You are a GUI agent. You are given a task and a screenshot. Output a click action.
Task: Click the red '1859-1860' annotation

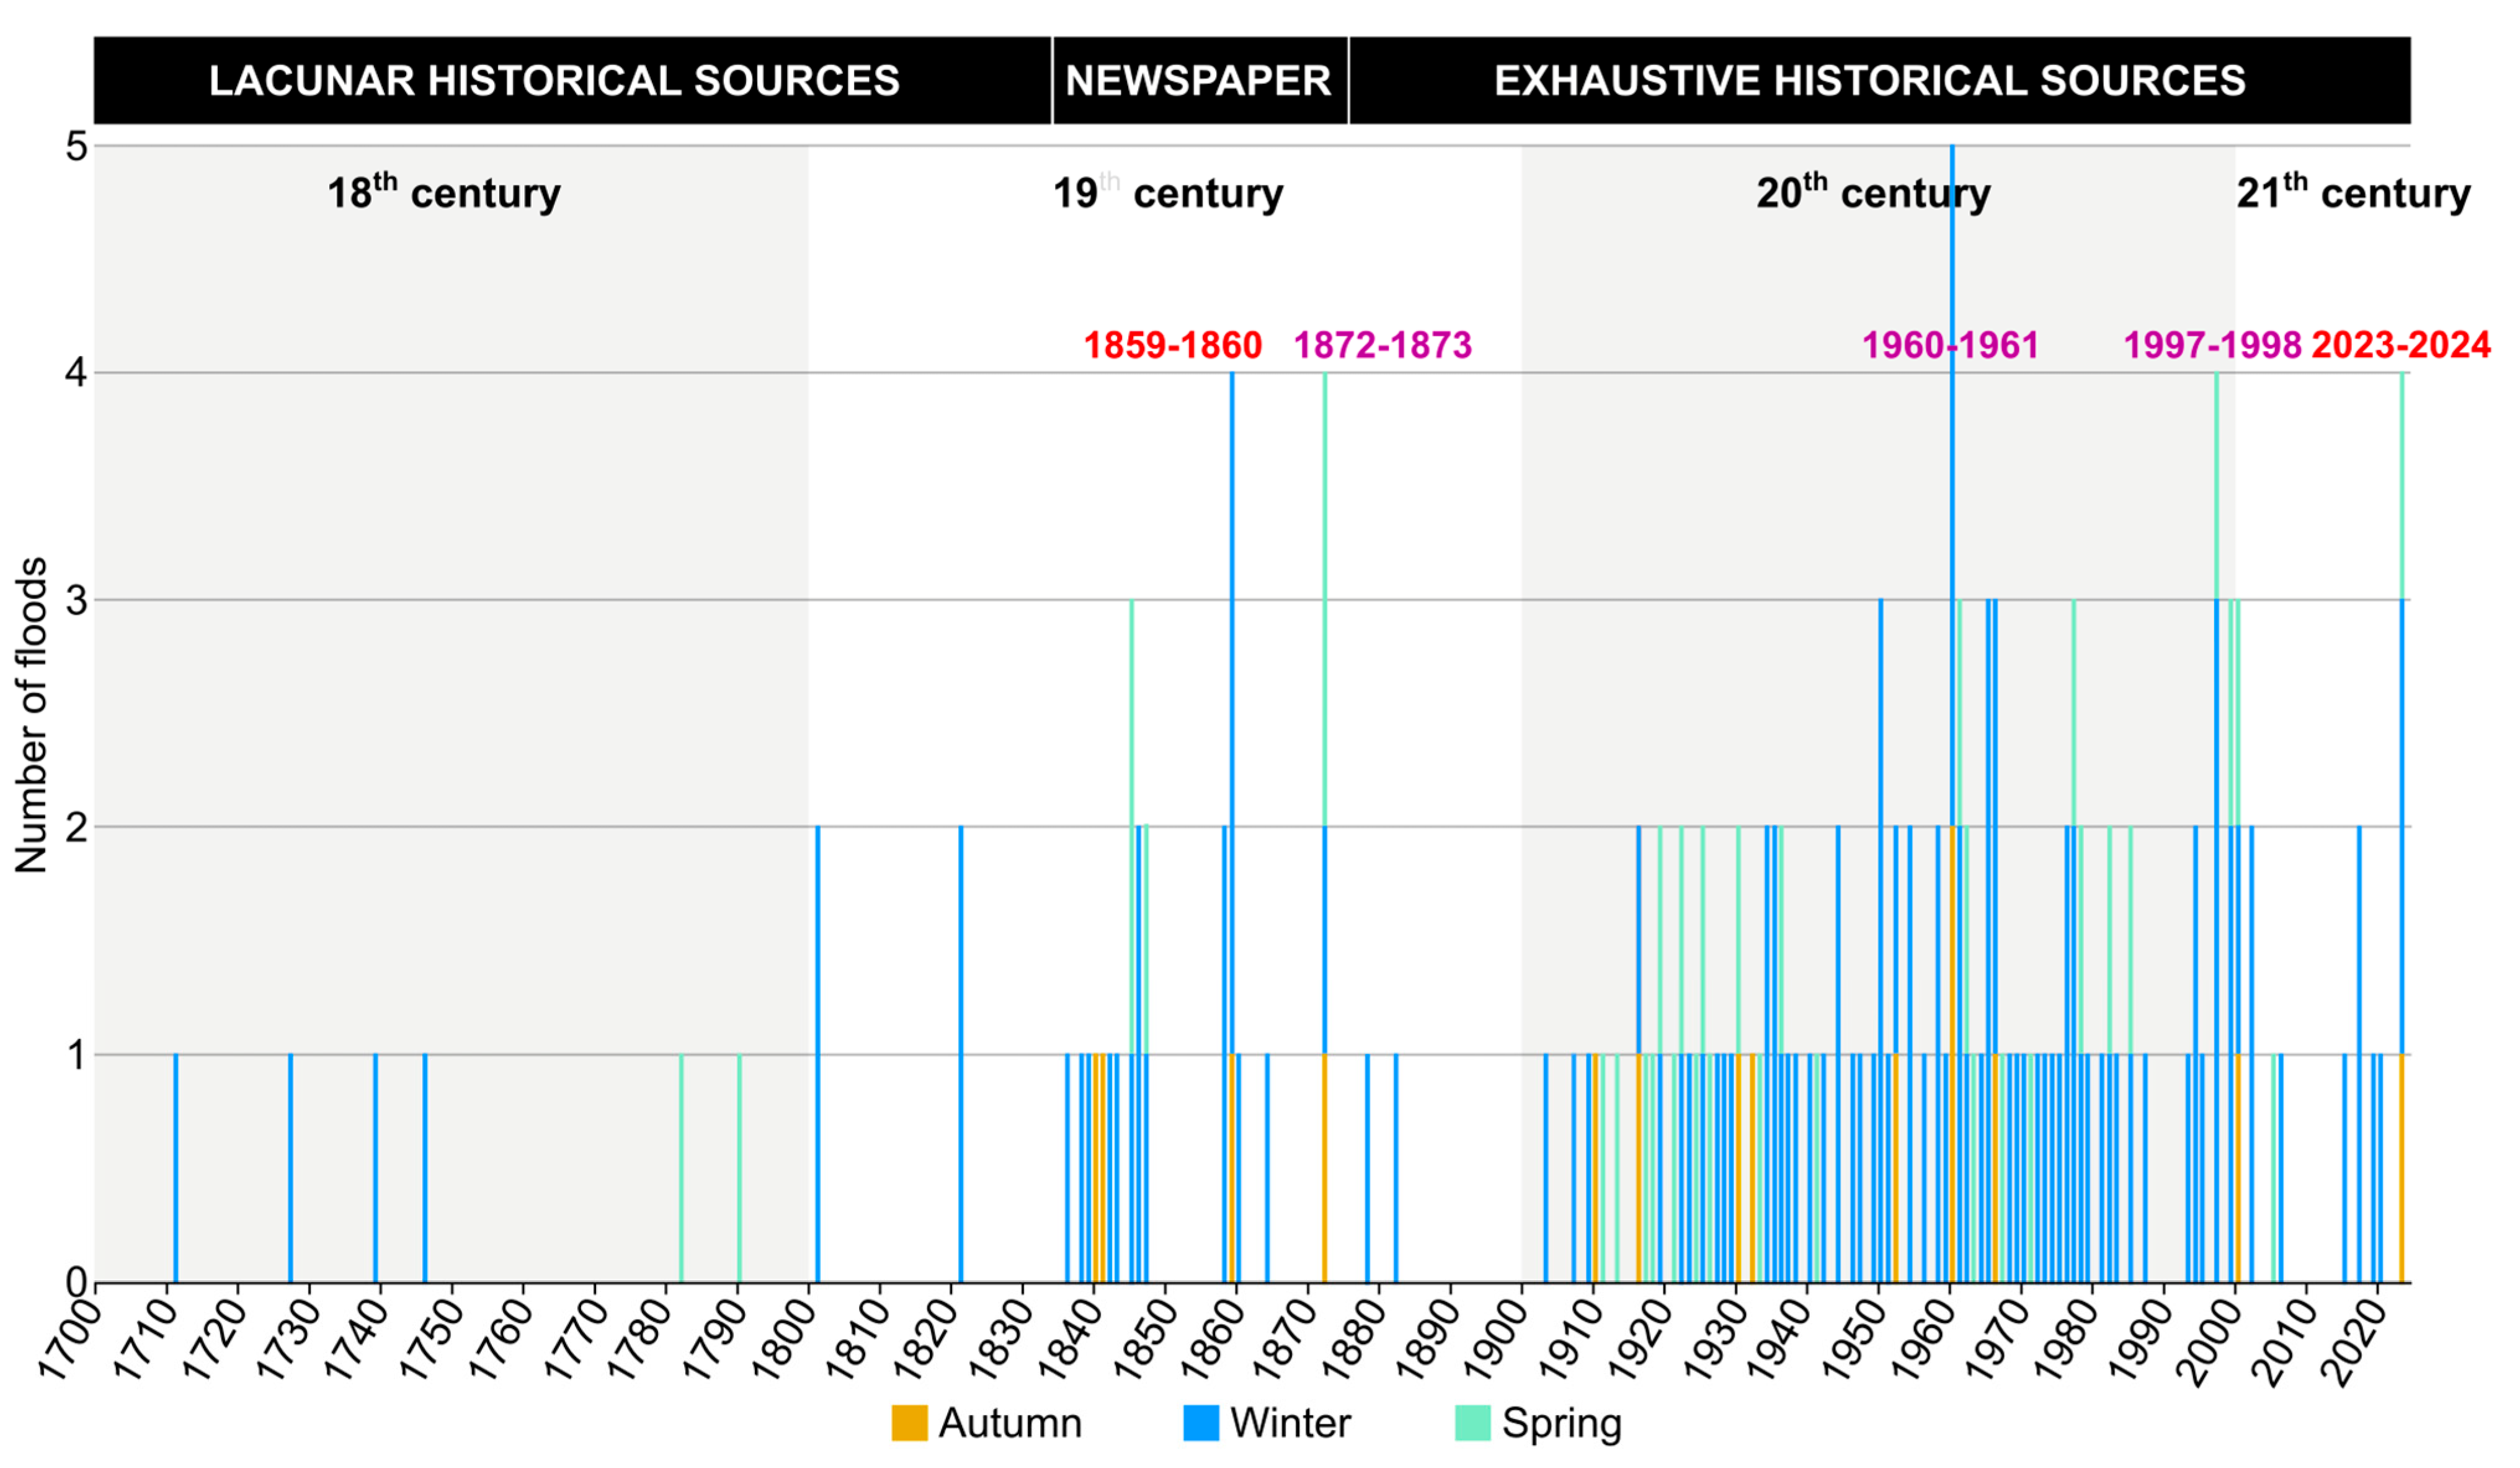1173,345
